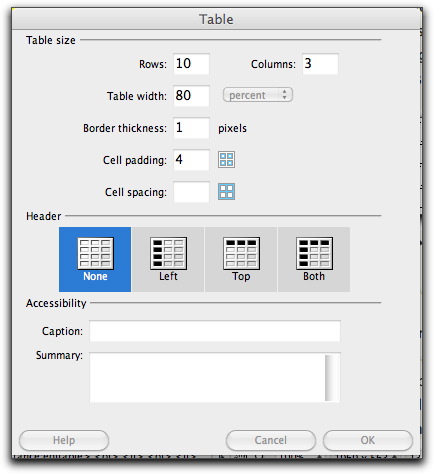Click the cell spacing illustration icon

(226, 192)
